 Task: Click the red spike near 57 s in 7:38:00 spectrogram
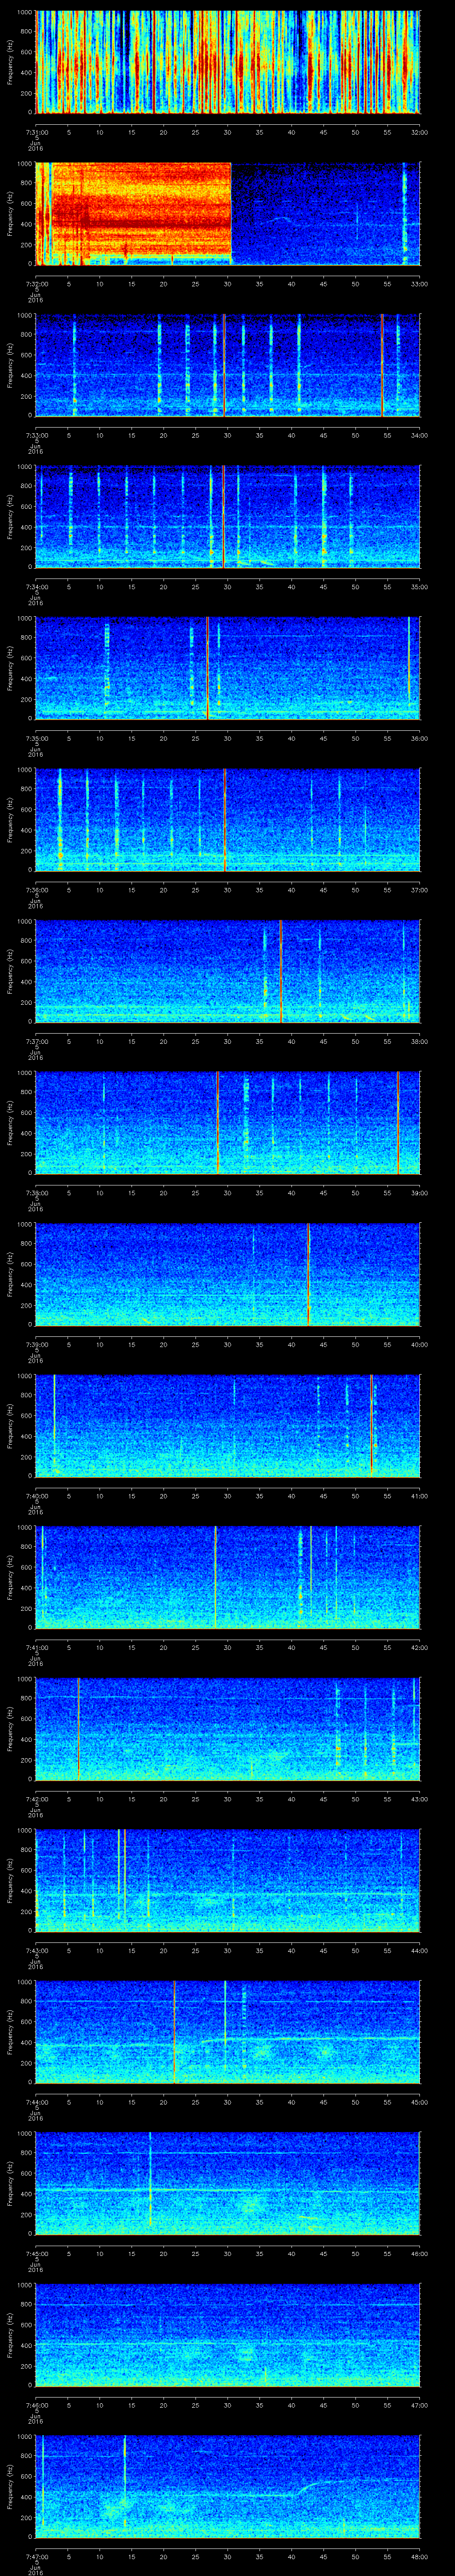coord(398,1122)
